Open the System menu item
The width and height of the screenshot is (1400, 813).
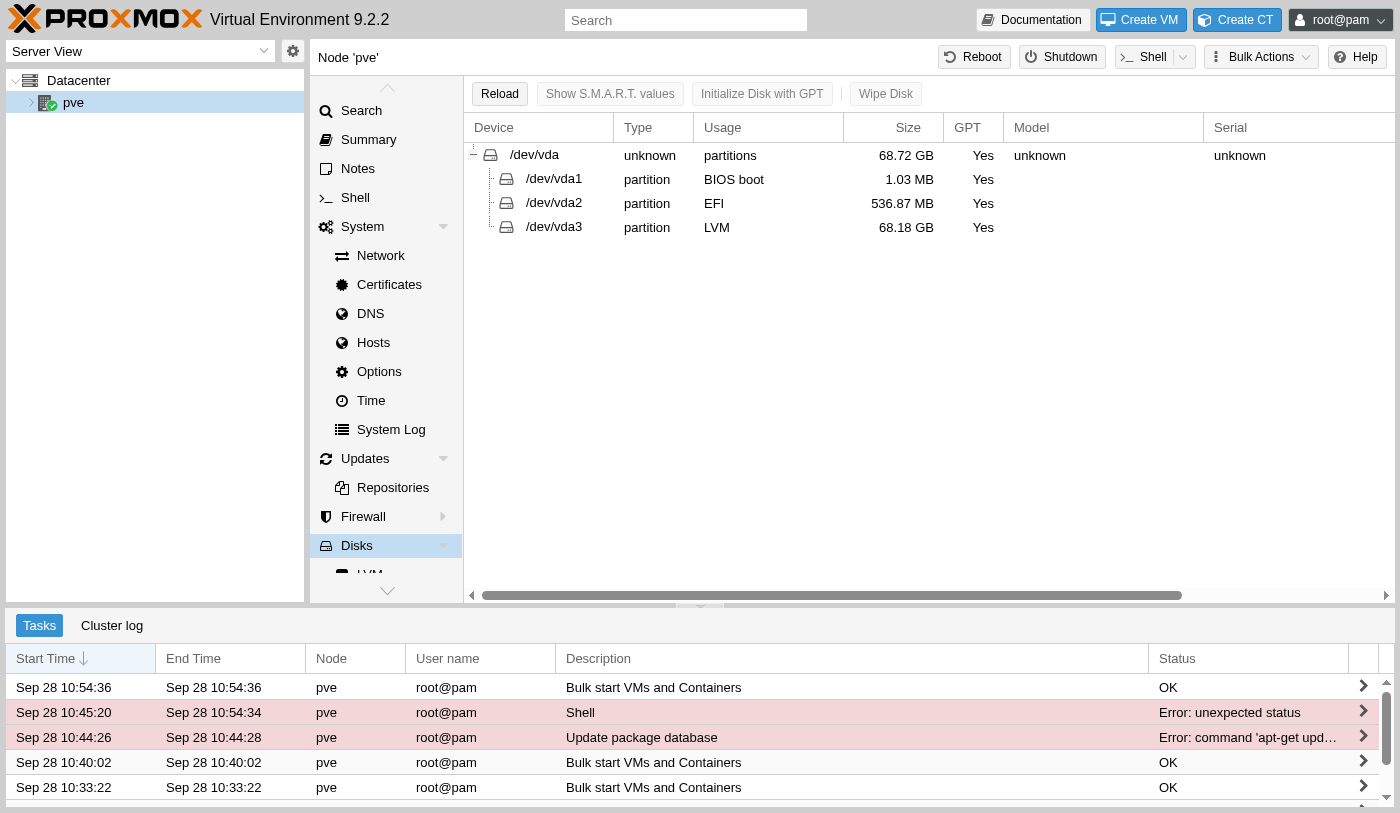pos(386,227)
